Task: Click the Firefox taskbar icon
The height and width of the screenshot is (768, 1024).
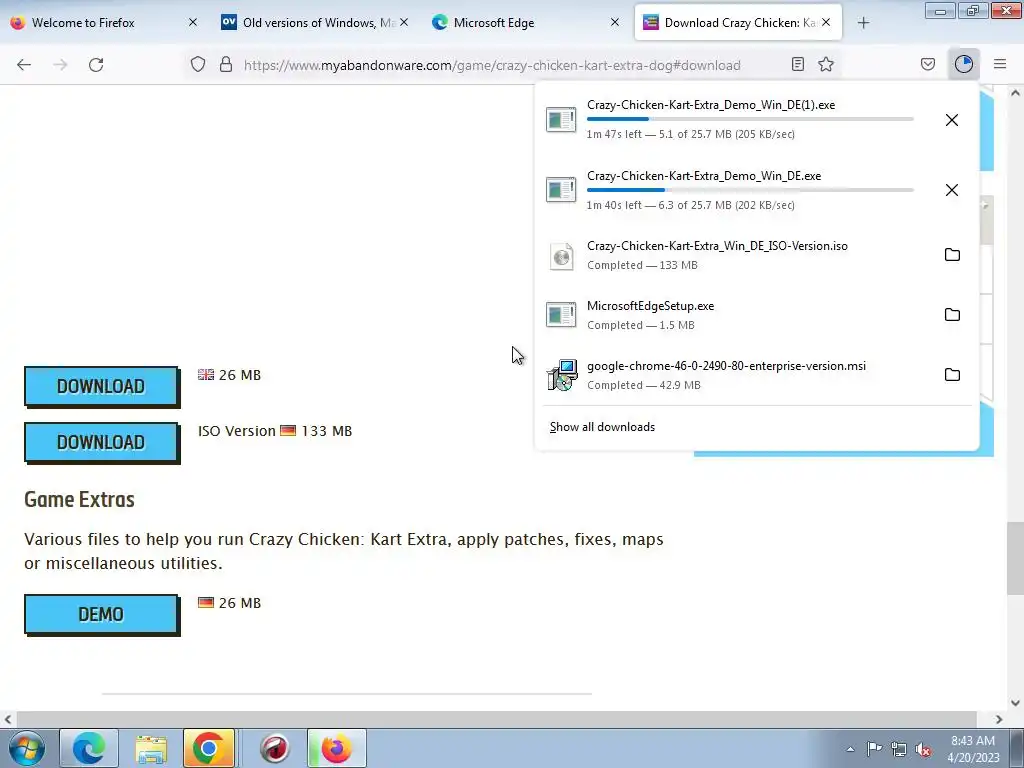Action: (x=336, y=748)
